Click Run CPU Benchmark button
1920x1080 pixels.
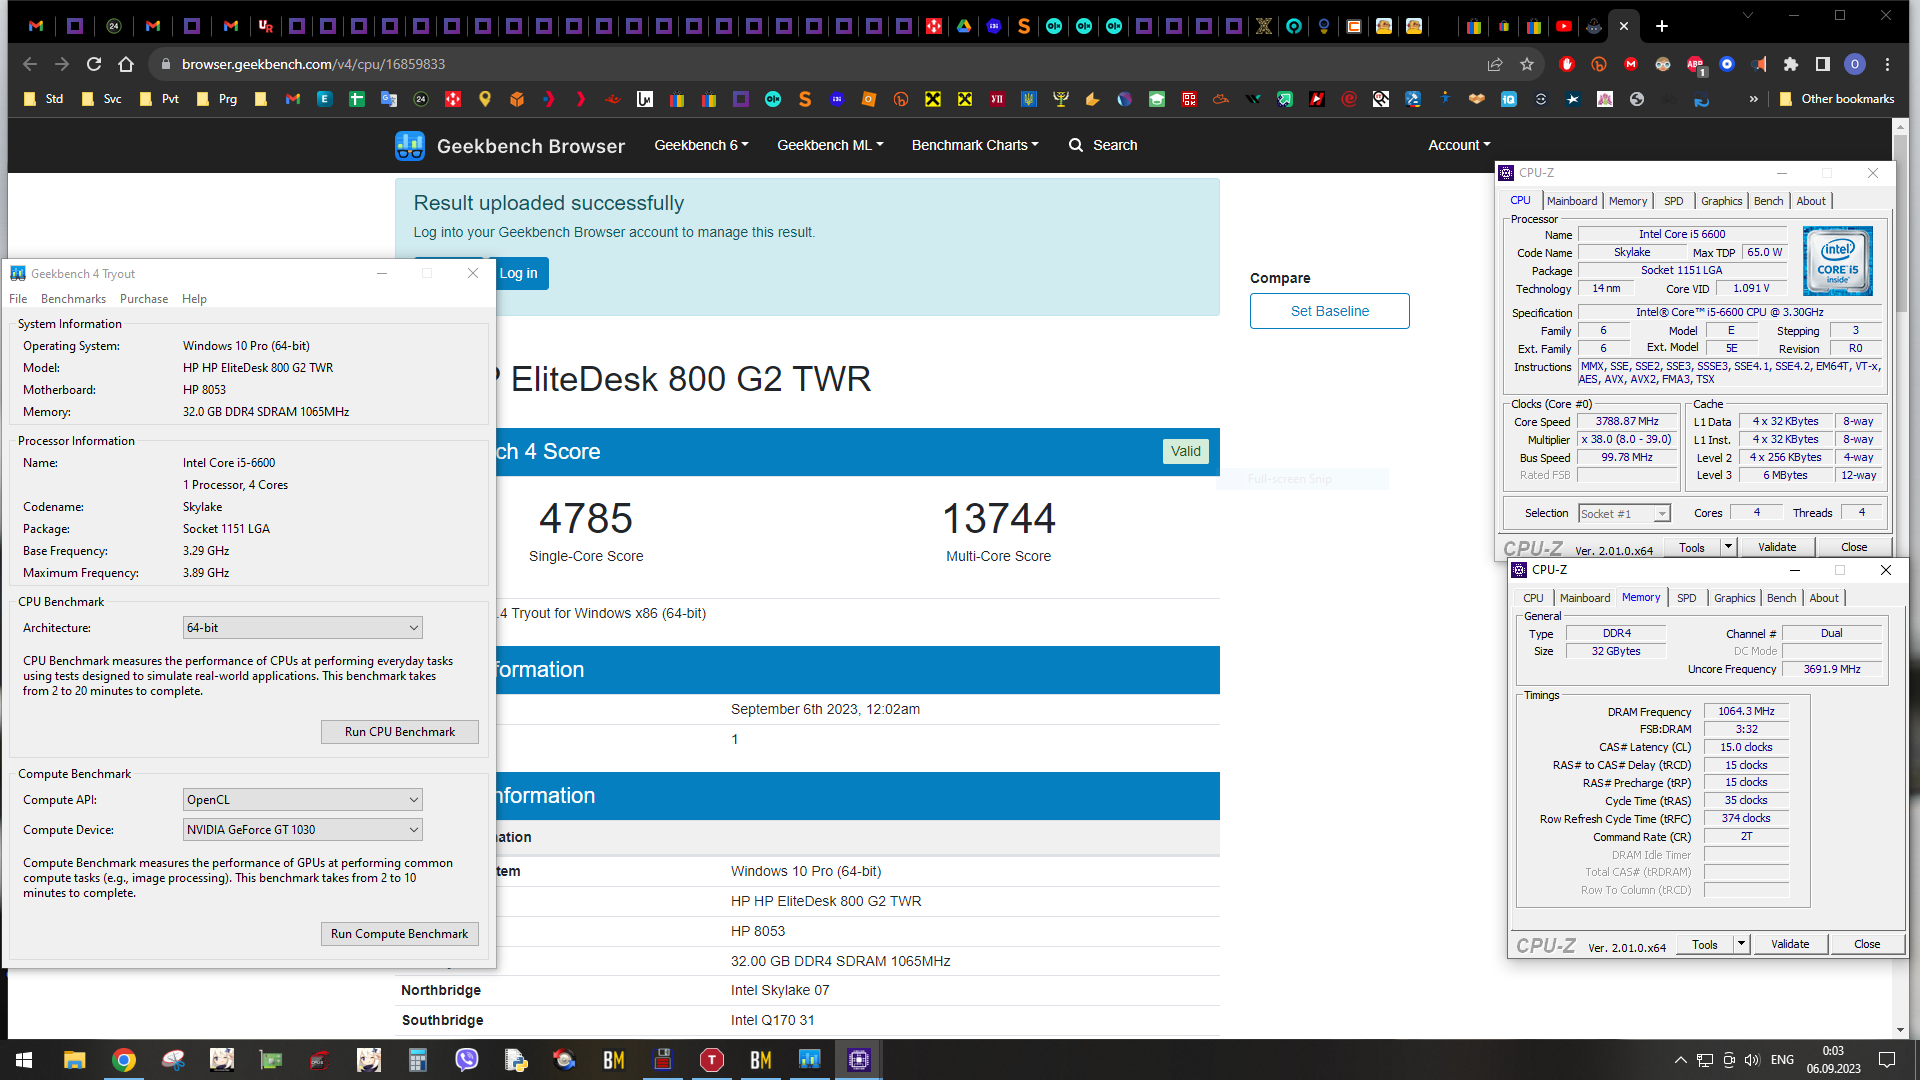[399, 732]
